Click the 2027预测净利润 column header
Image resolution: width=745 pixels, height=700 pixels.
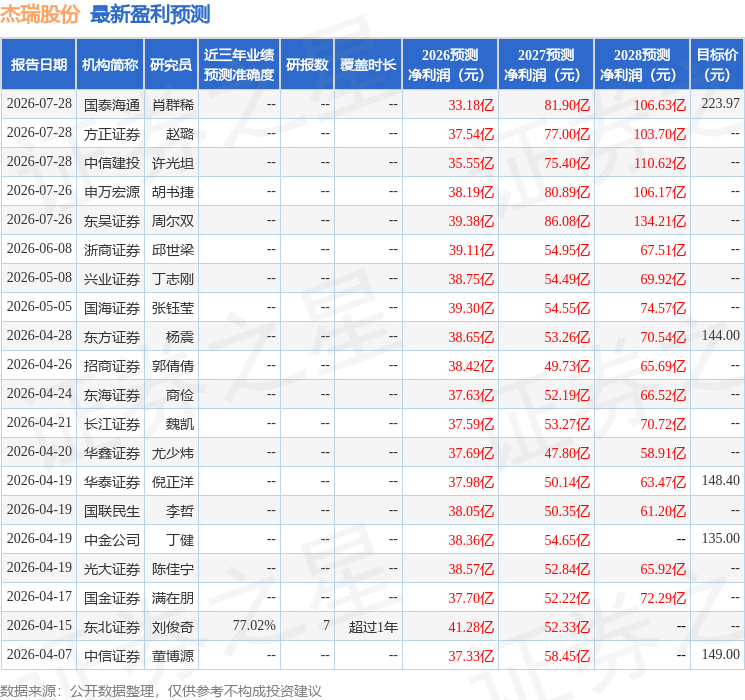[546, 65]
